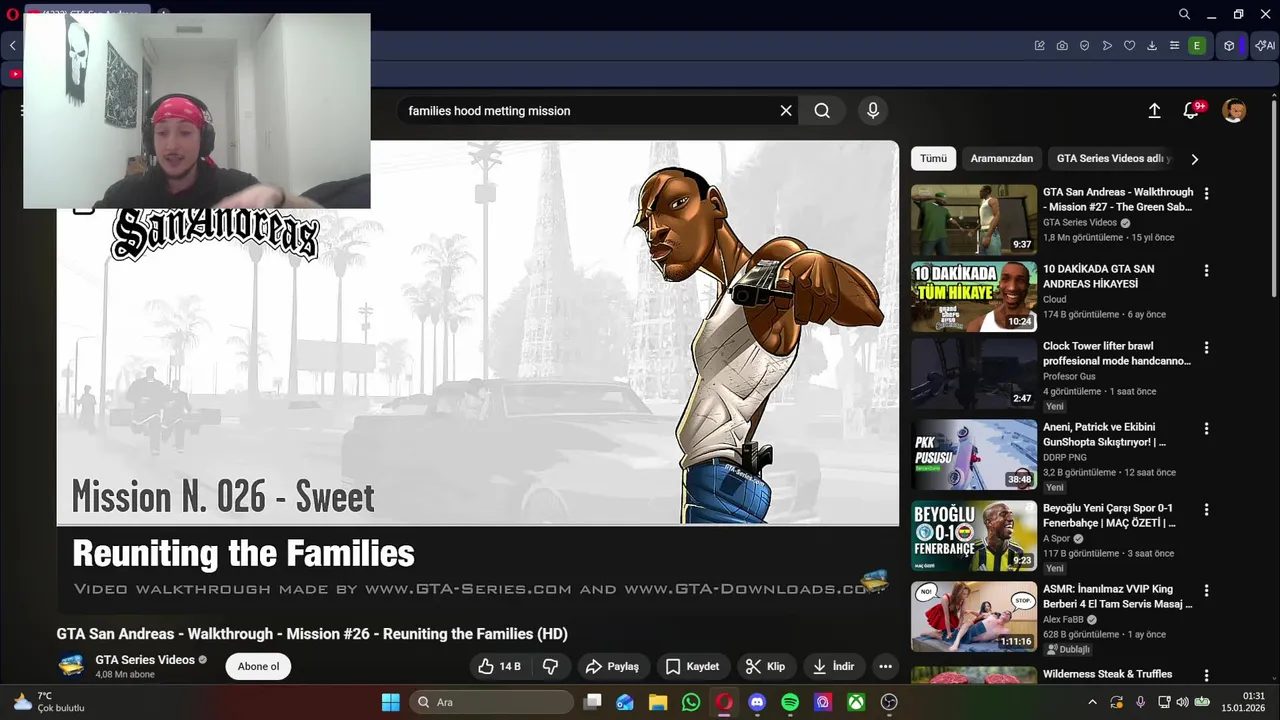Dislike the video with the thumbs-down icon

[x=550, y=666]
